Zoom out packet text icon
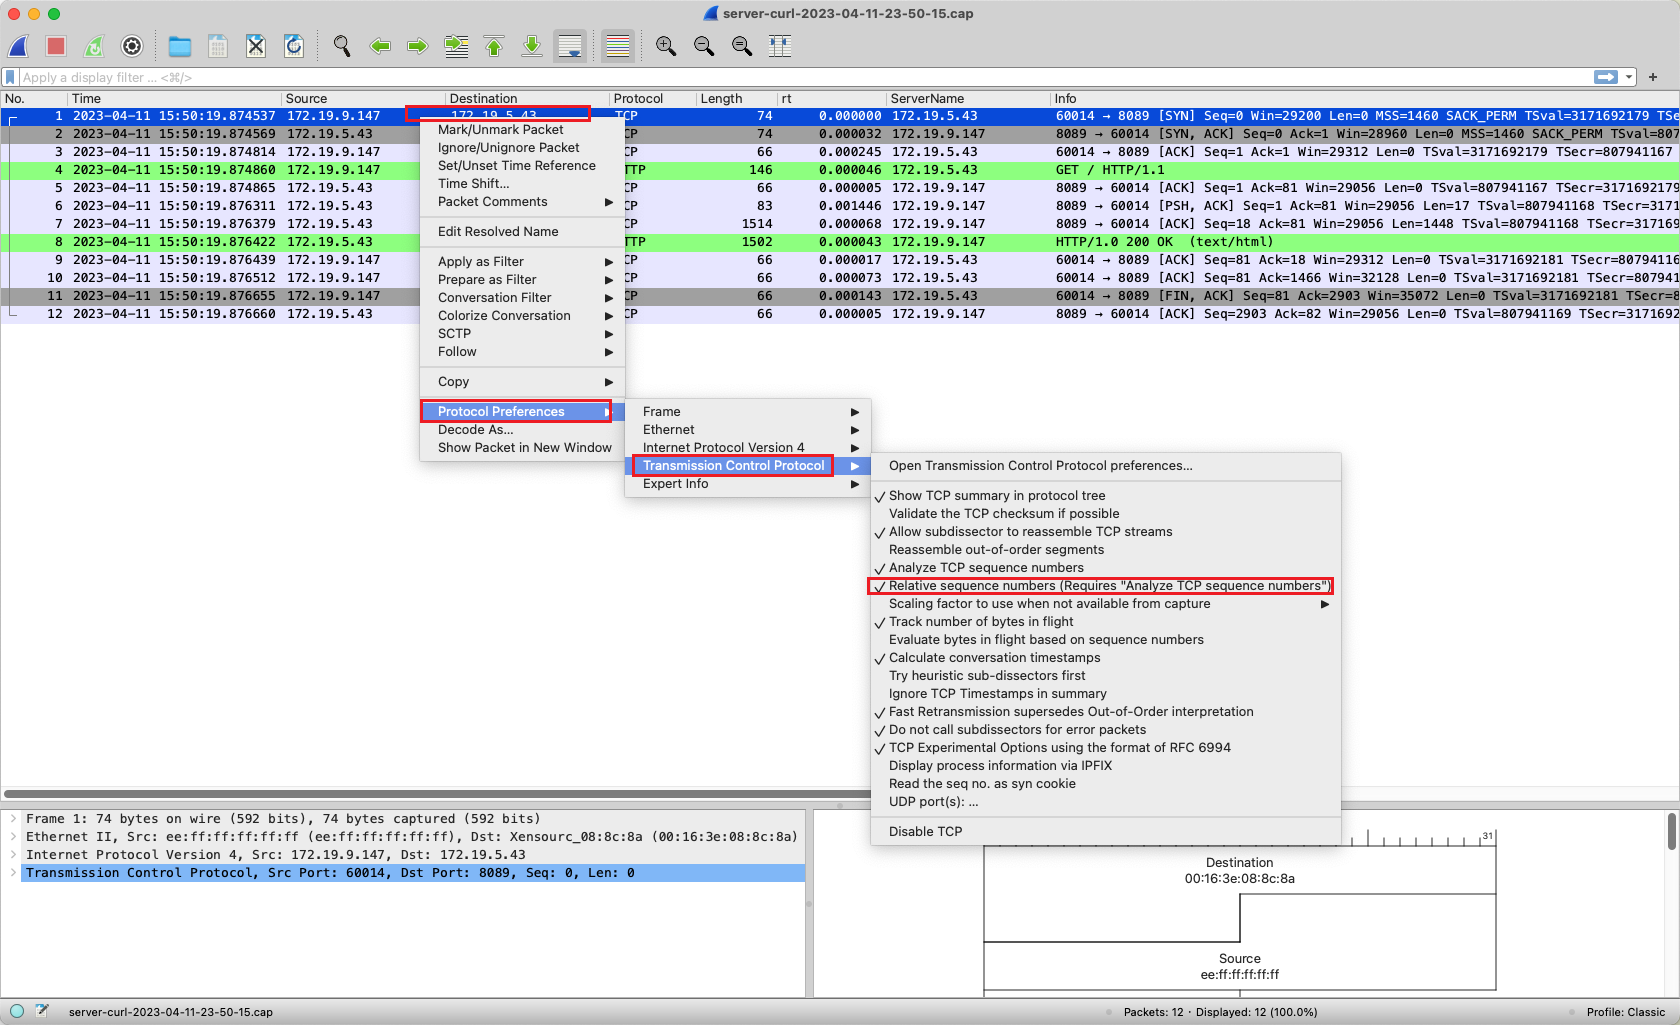1680x1025 pixels. point(704,46)
